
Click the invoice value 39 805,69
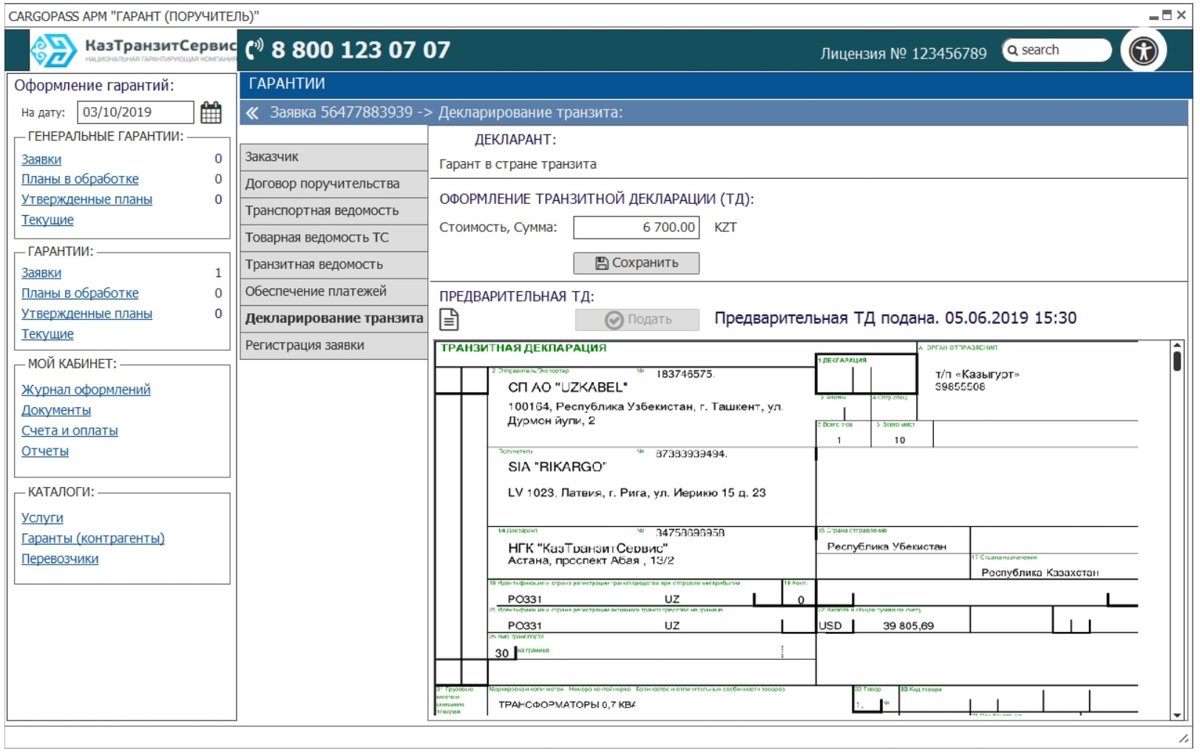(x=908, y=626)
